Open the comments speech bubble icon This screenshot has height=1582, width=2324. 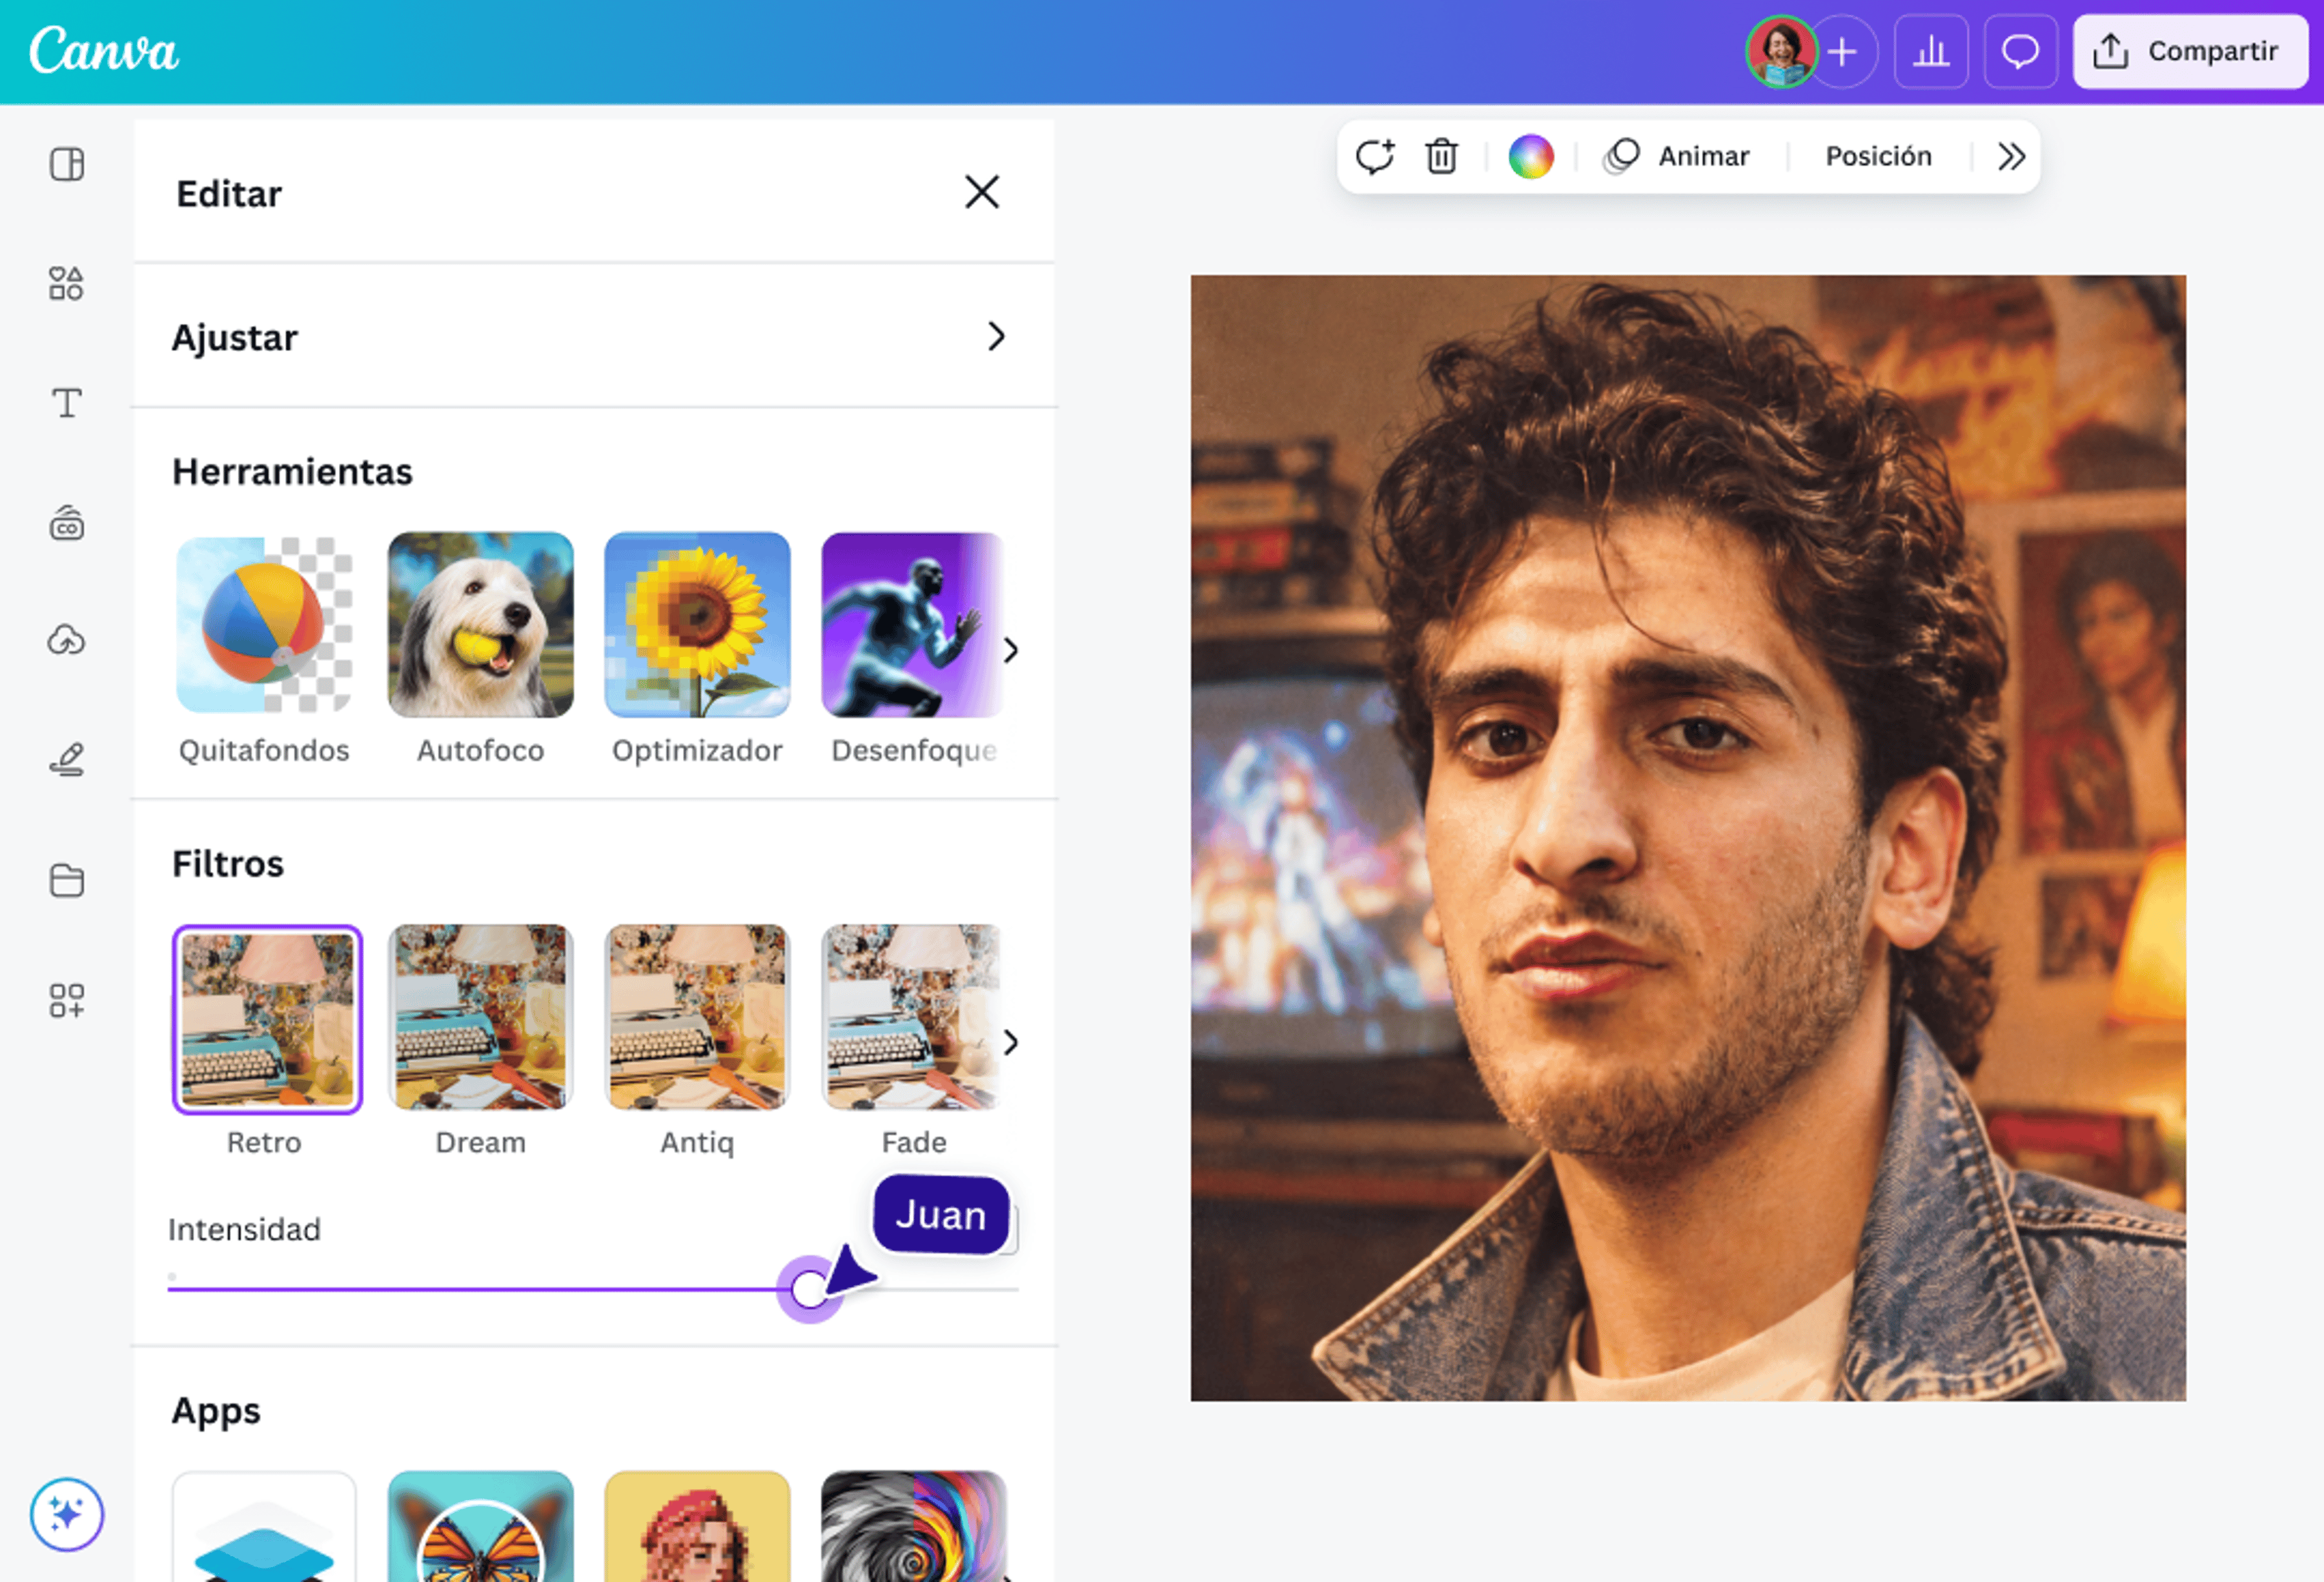point(2020,51)
